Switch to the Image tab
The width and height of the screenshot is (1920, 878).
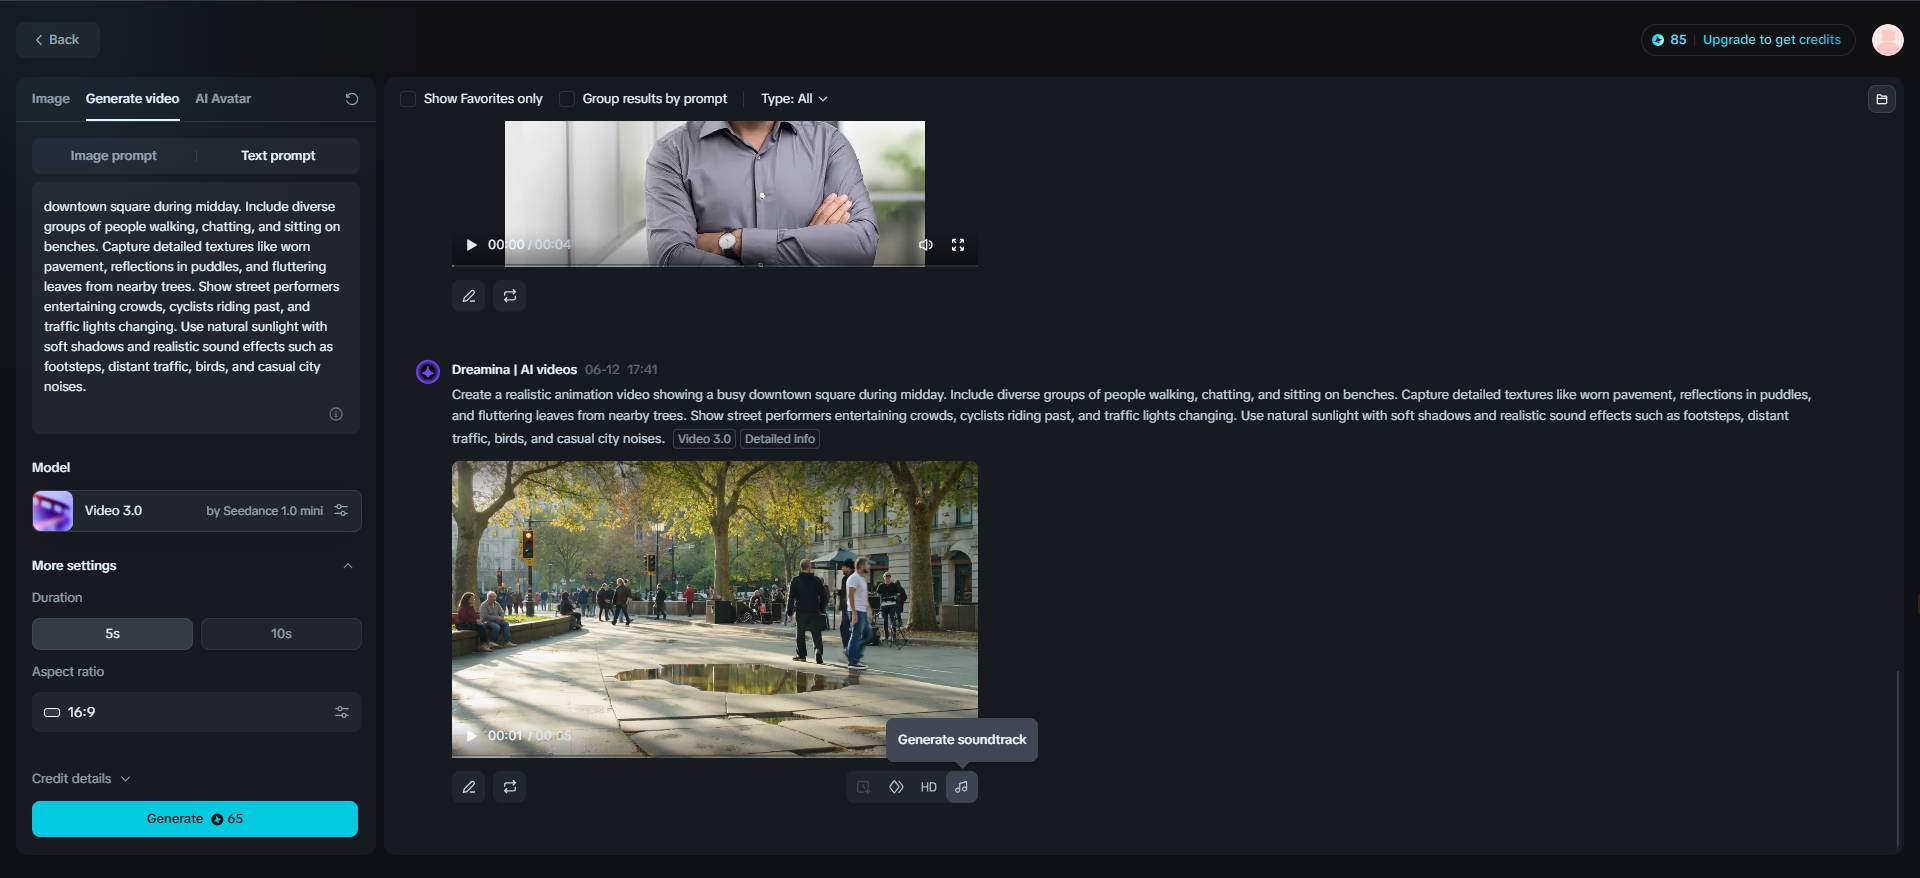[x=50, y=99]
